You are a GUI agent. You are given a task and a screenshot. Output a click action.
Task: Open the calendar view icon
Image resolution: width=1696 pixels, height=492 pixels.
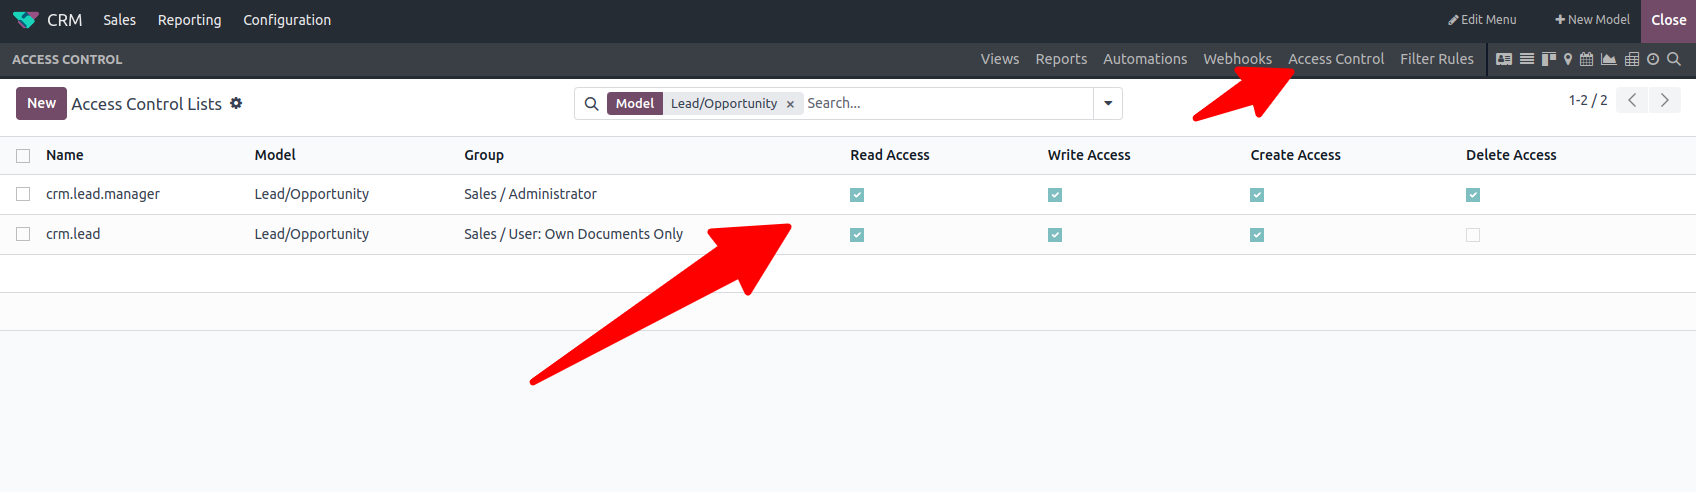[x=1586, y=59]
